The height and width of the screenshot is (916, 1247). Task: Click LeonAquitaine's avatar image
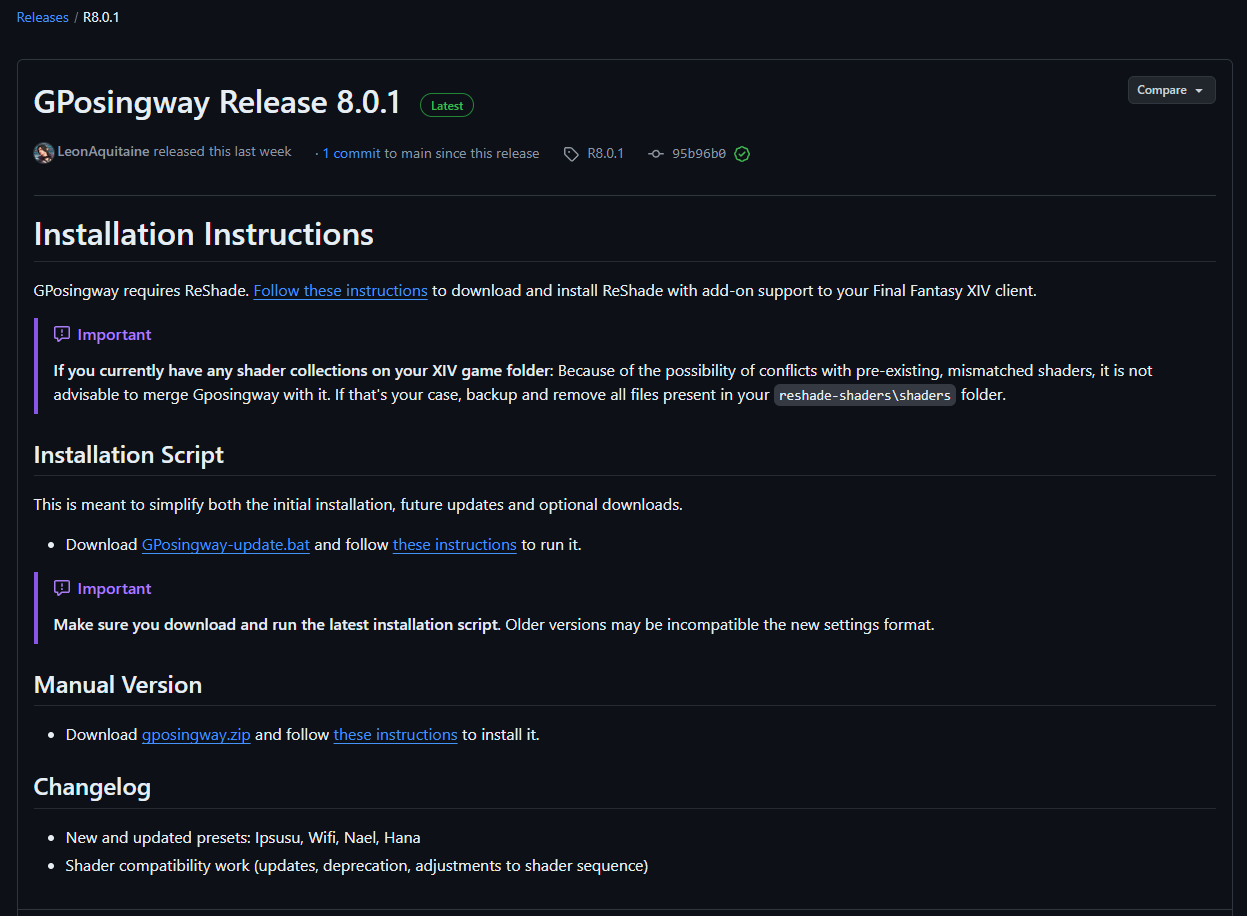coord(44,153)
